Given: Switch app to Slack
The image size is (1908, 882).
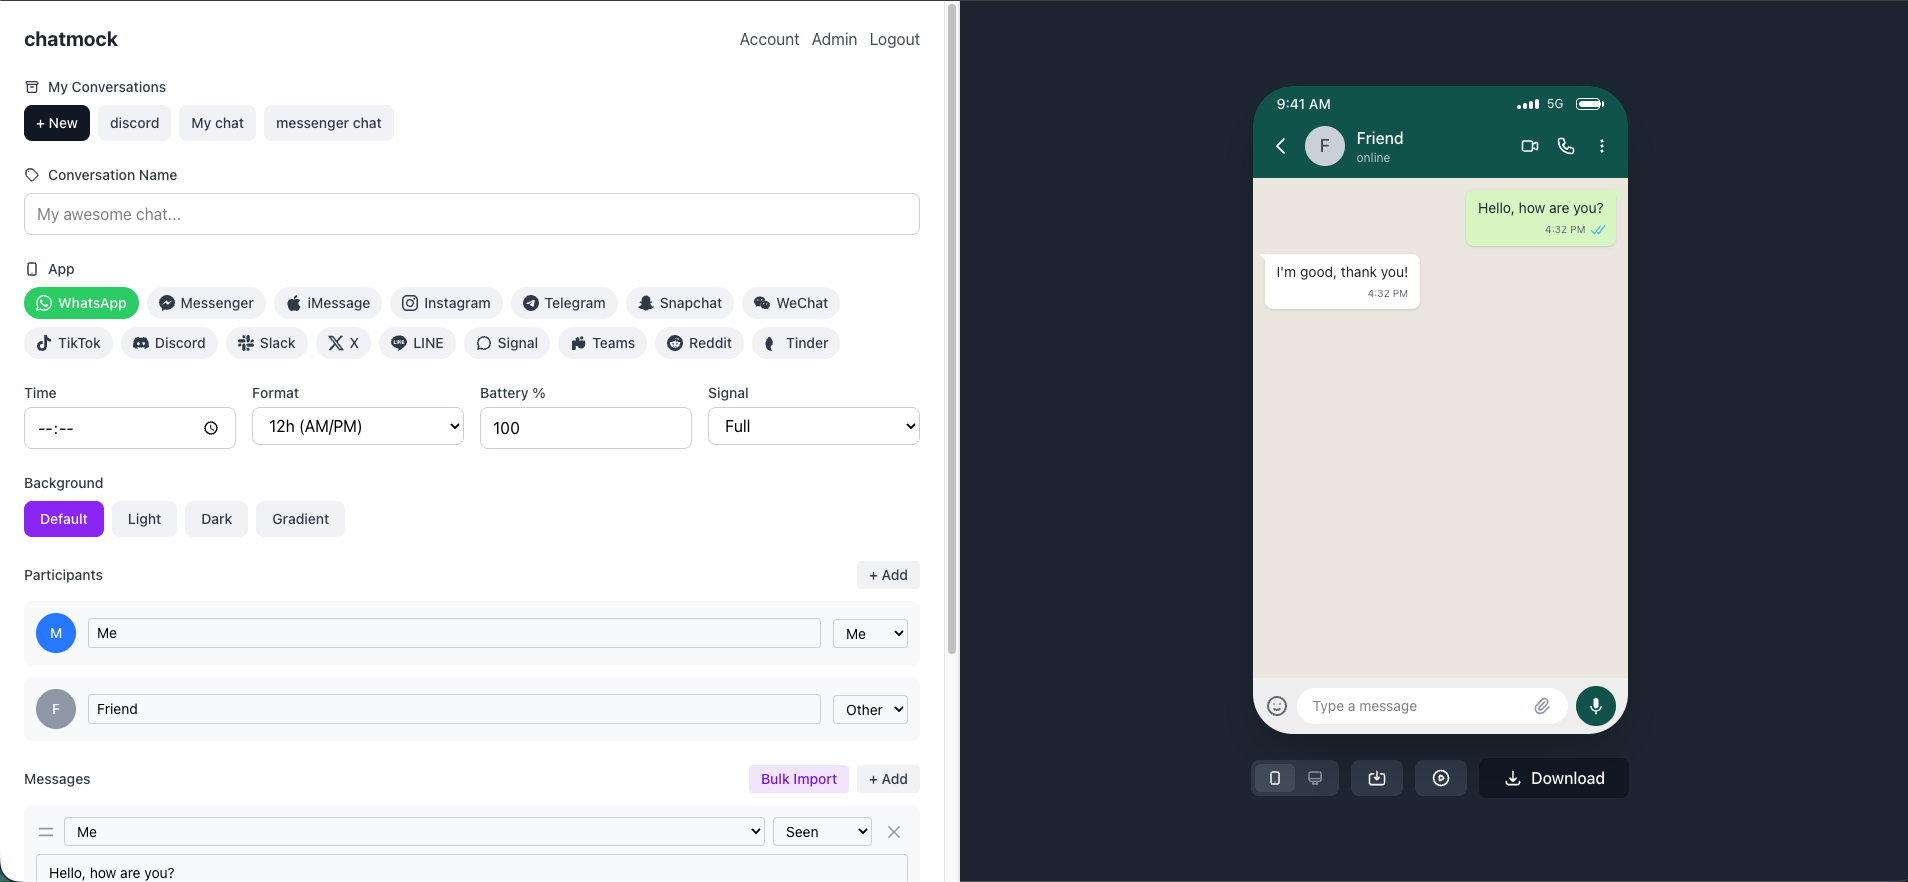Looking at the screenshot, I should coord(267,343).
